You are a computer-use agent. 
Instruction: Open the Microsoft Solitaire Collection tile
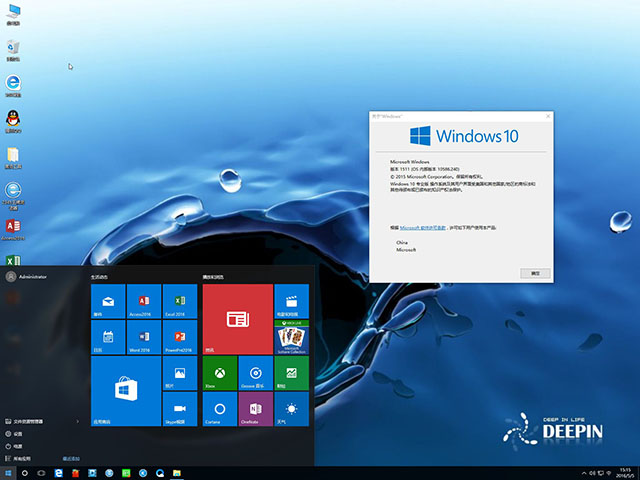point(291,337)
